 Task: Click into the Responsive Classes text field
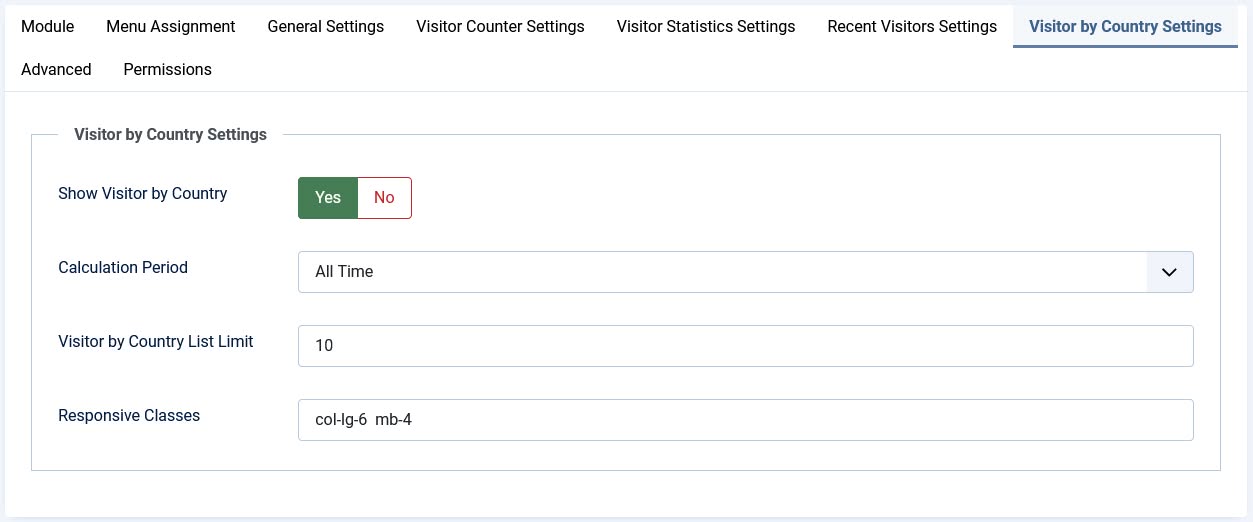(745, 420)
